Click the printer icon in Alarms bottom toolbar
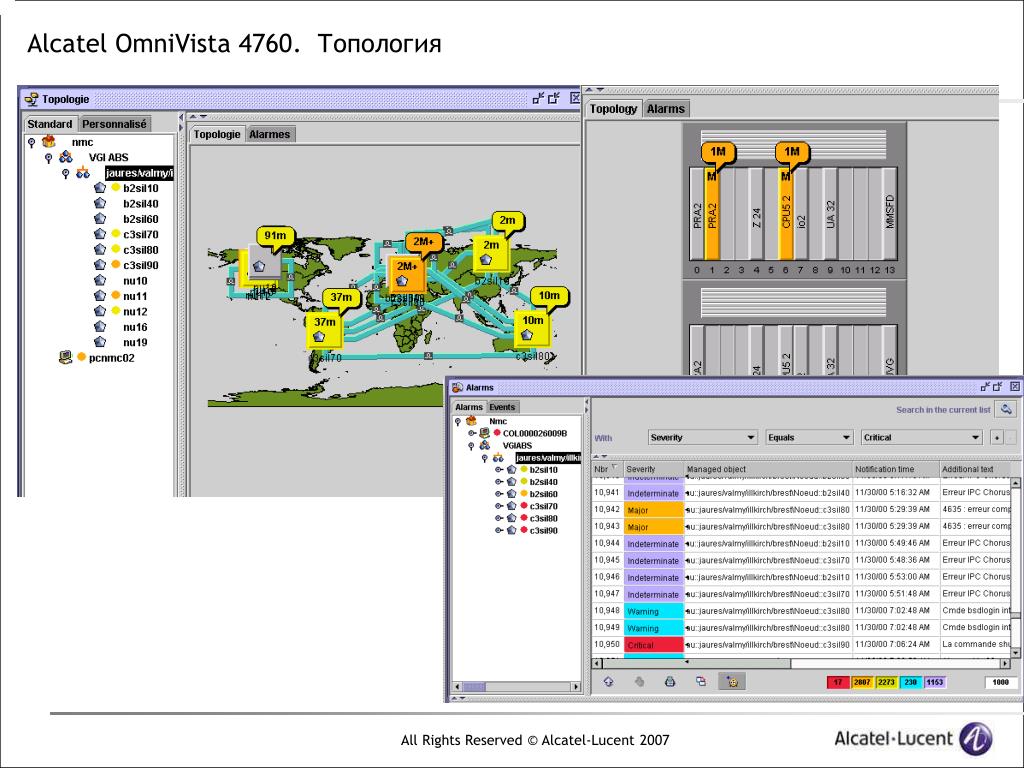This screenshot has height=768, width=1024. (x=670, y=681)
